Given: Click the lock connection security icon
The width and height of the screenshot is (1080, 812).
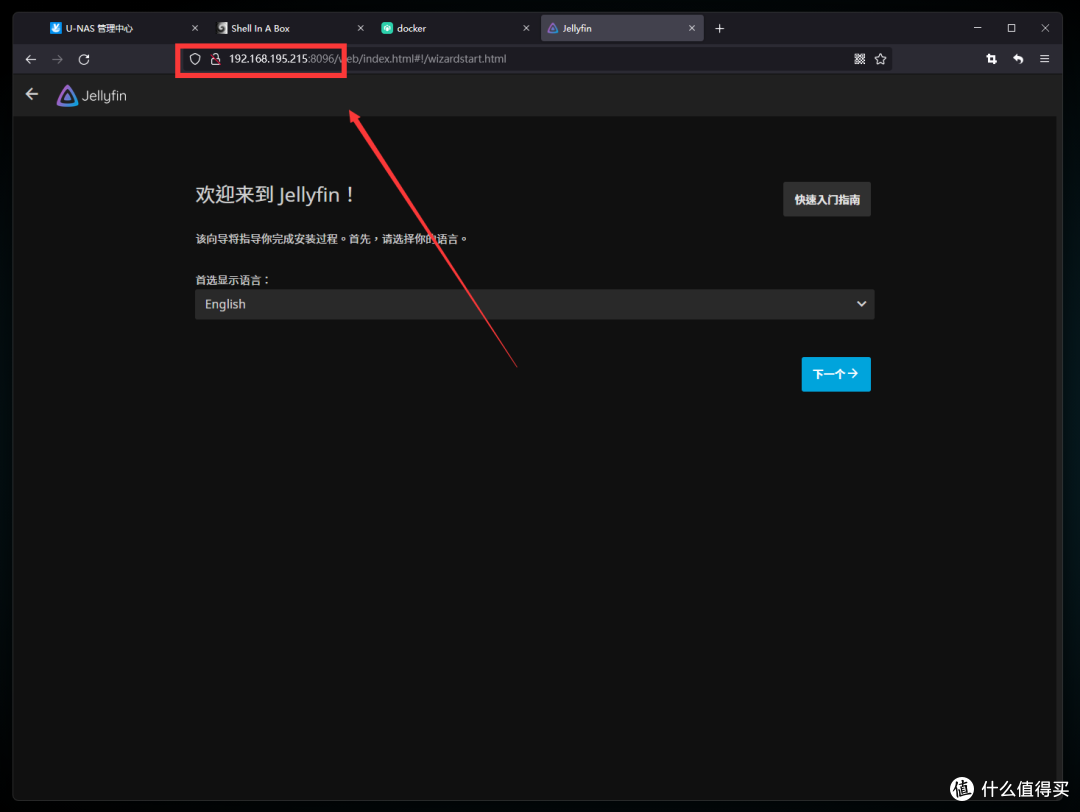Looking at the screenshot, I should pos(216,58).
